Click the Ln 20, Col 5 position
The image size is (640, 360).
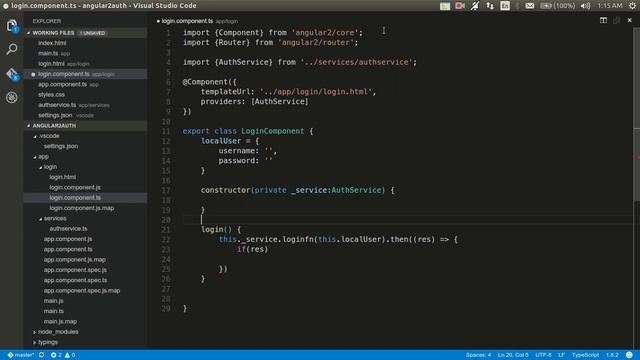(513, 355)
